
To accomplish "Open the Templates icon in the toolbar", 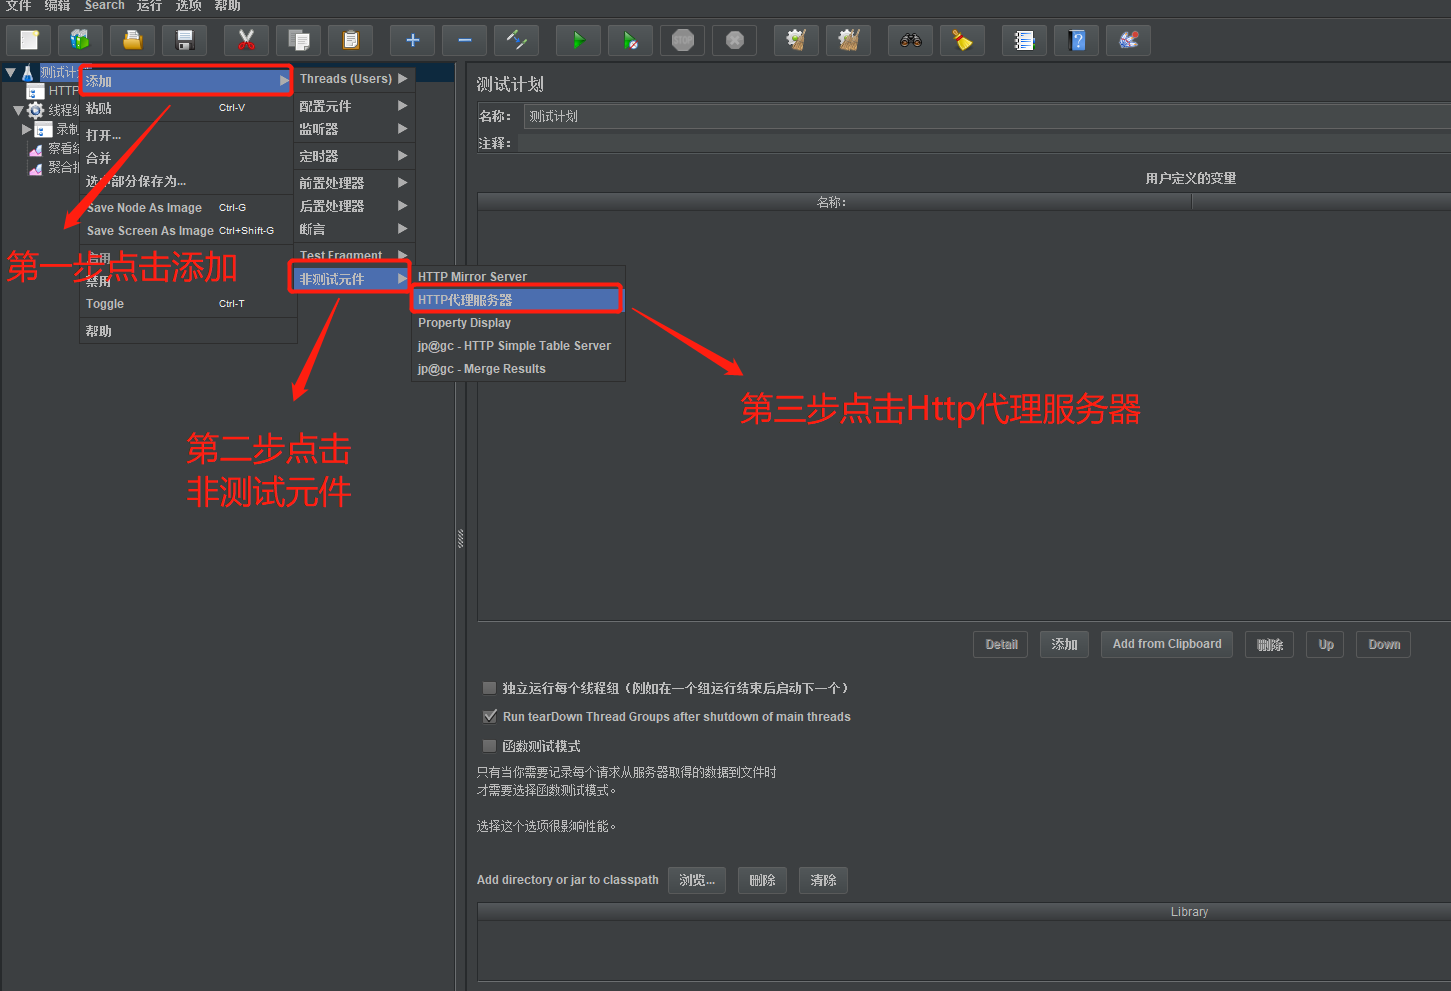I will (81, 40).
